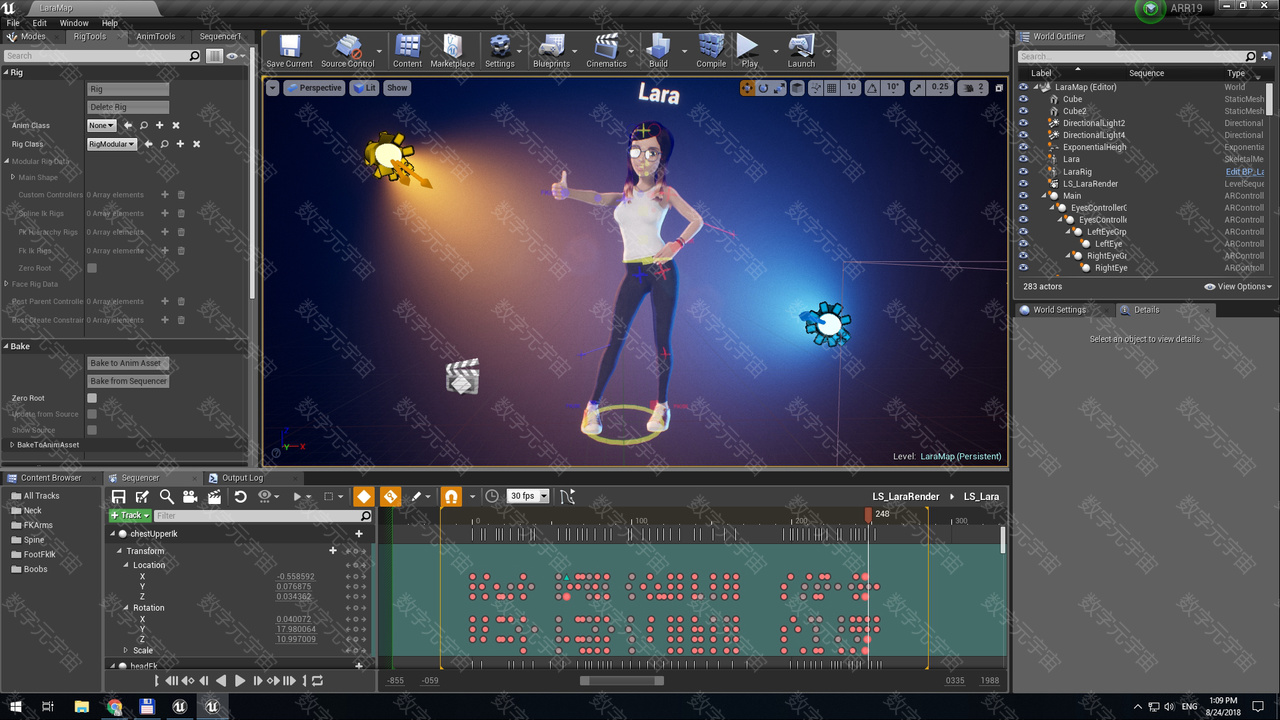Click the Perspective viewport button
This screenshot has width=1280, height=720.
[x=314, y=88]
